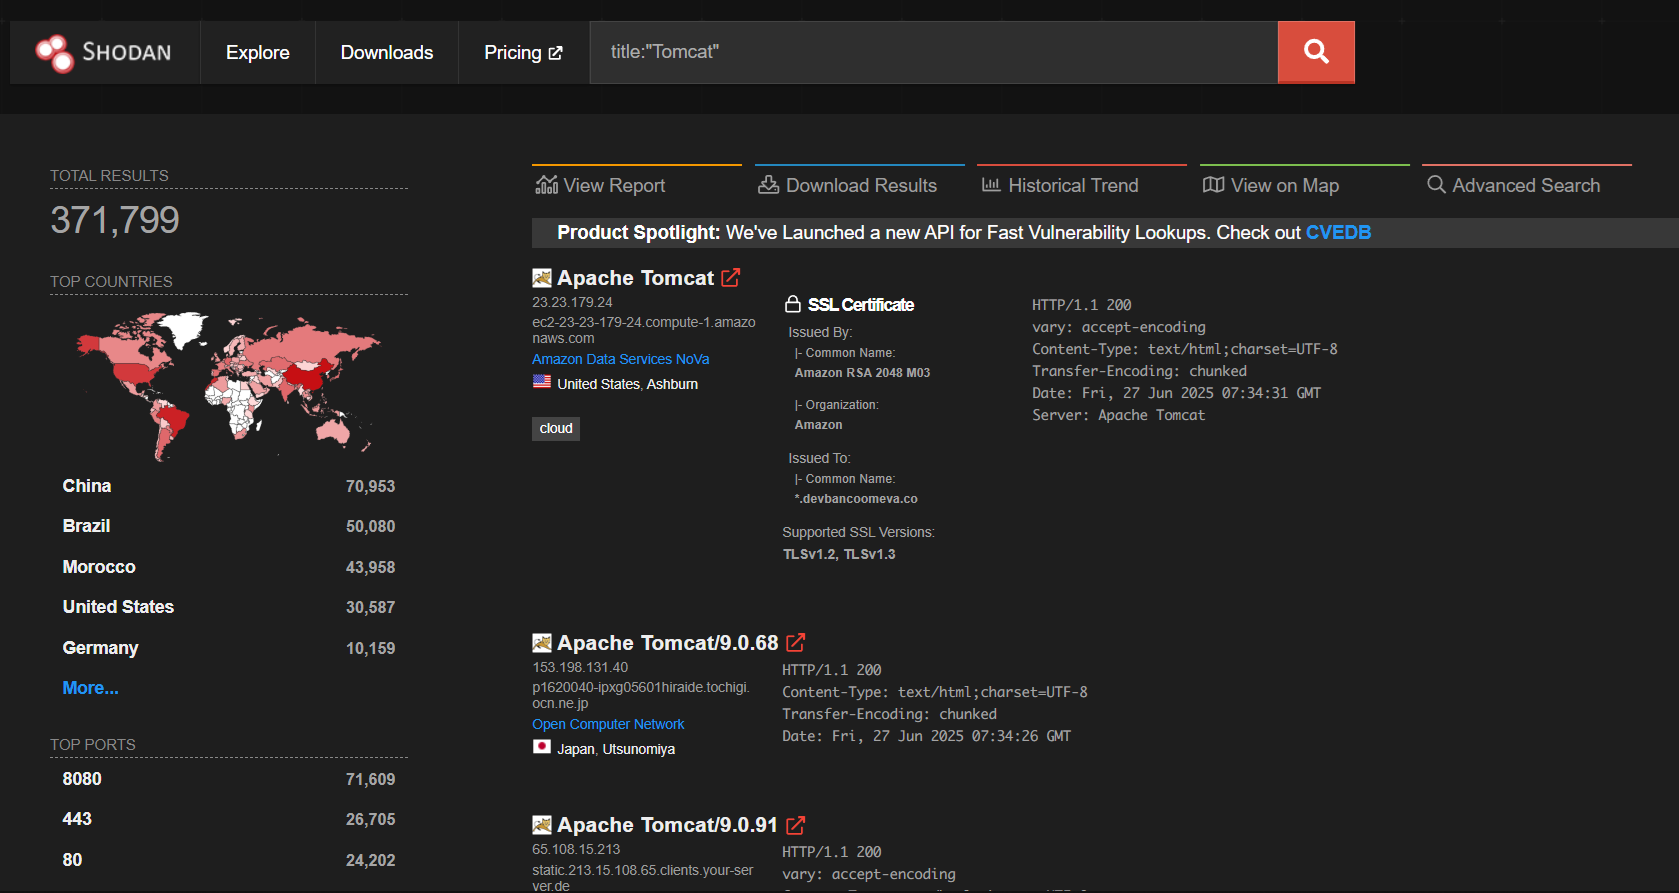The height and width of the screenshot is (893, 1679).
Task: Click the View on Map icon
Action: [1213, 185]
